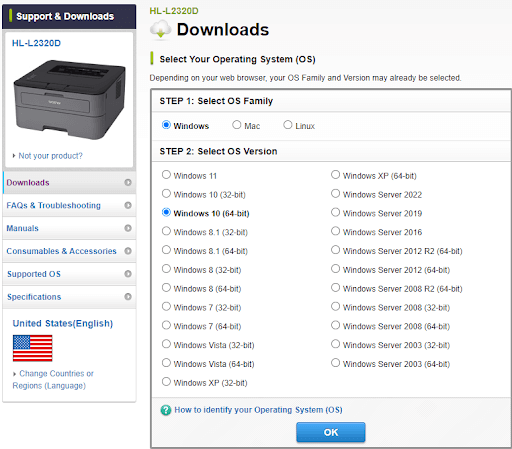Click the green question mark help icon
512x449 pixels.
(x=166, y=410)
